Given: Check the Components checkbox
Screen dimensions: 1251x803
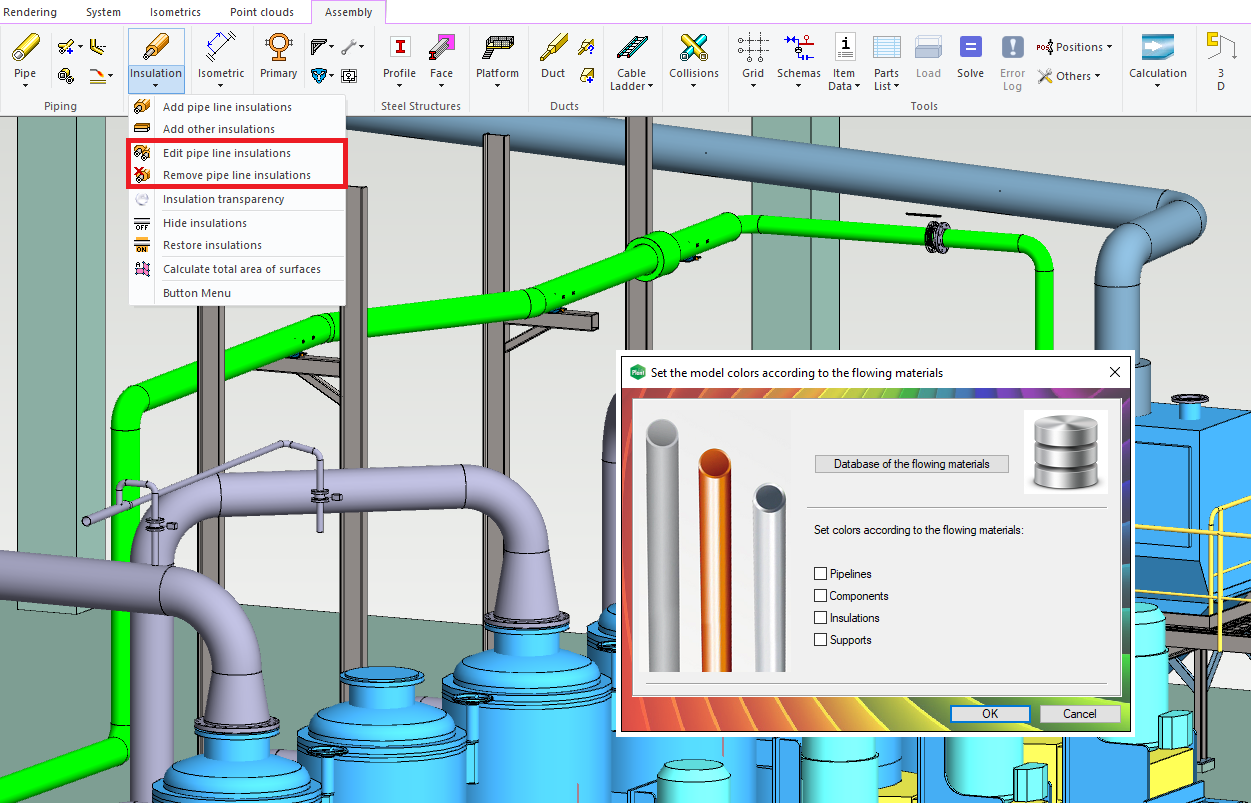Looking at the screenshot, I should (x=821, y=596).
